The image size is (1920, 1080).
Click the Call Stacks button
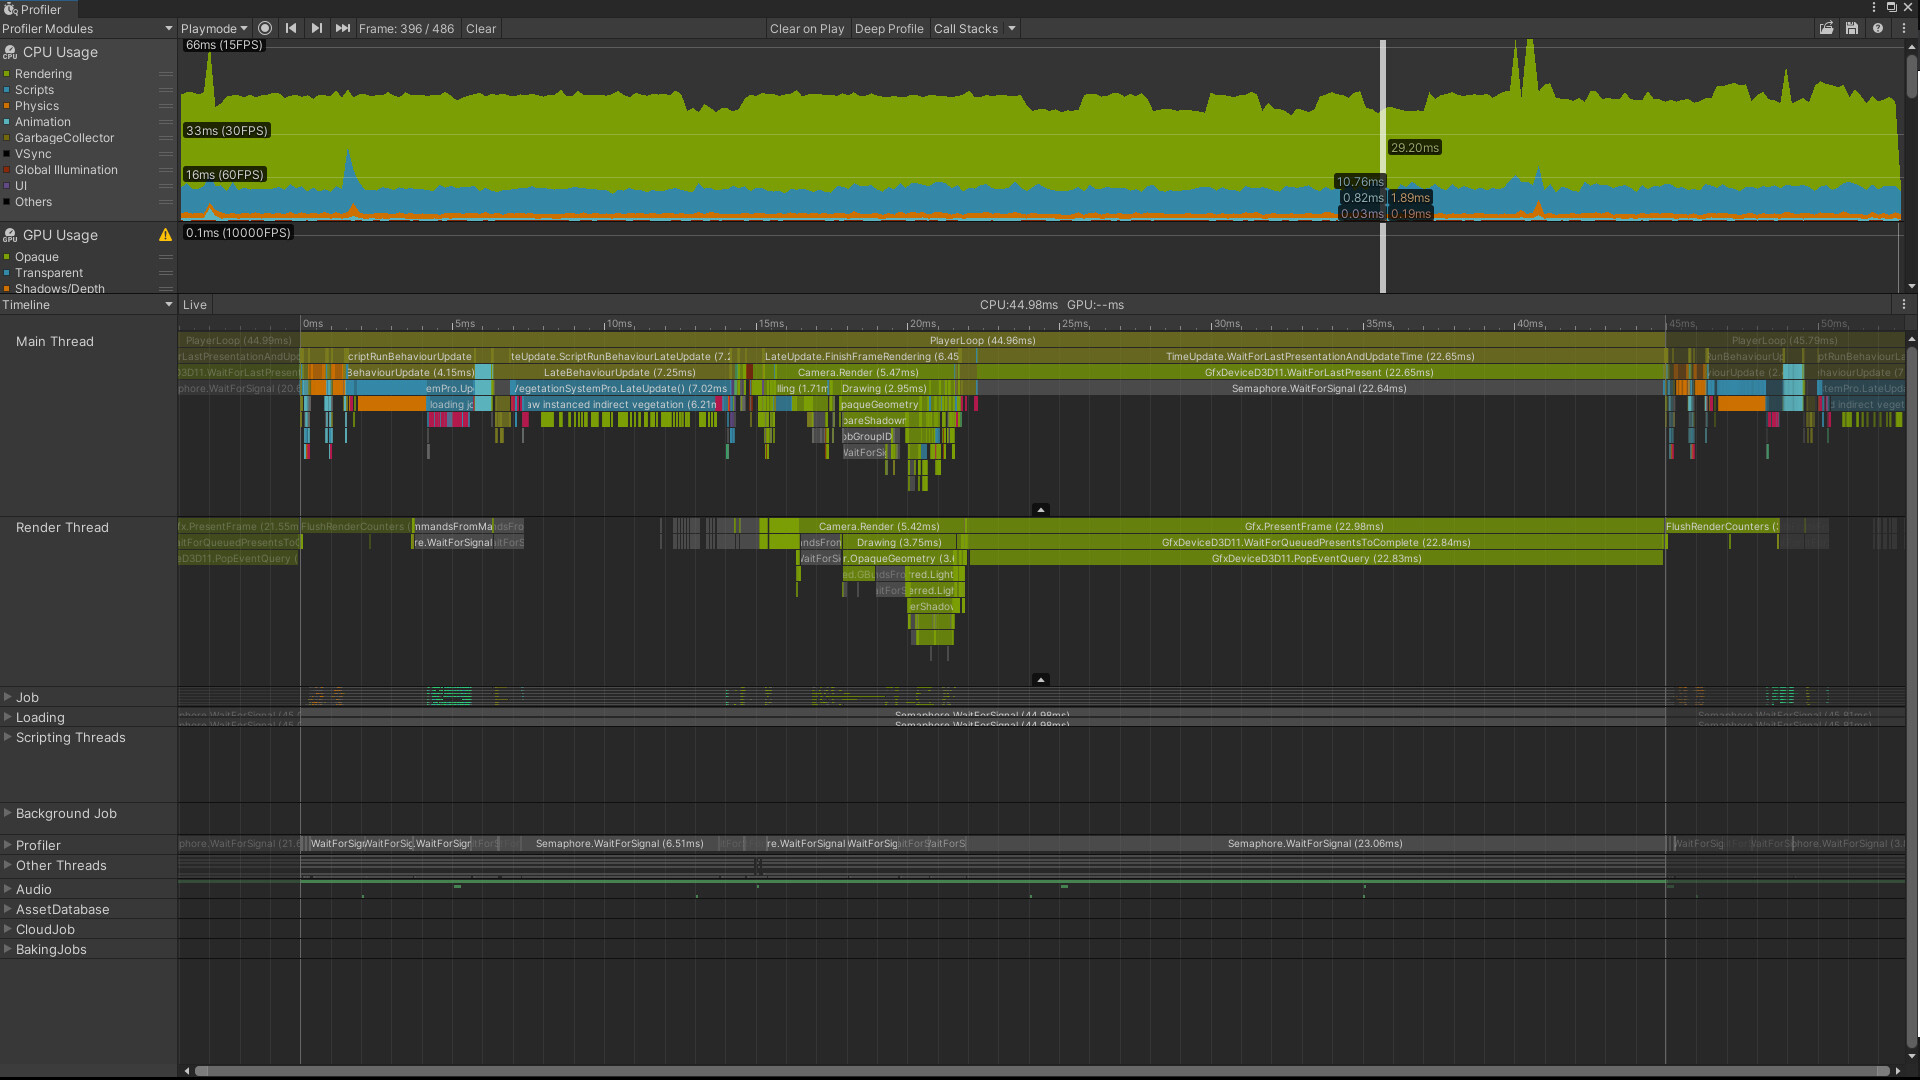(x=967, y=28)
